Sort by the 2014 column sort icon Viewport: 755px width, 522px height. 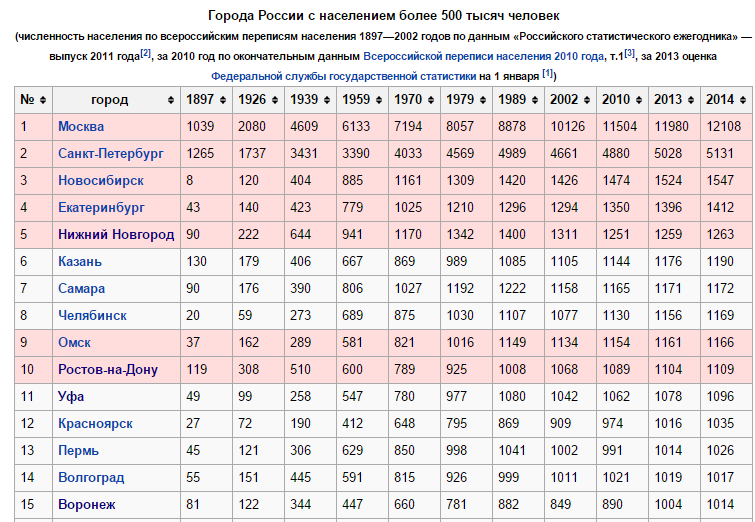pyautogui.click(x=741, y=100)
